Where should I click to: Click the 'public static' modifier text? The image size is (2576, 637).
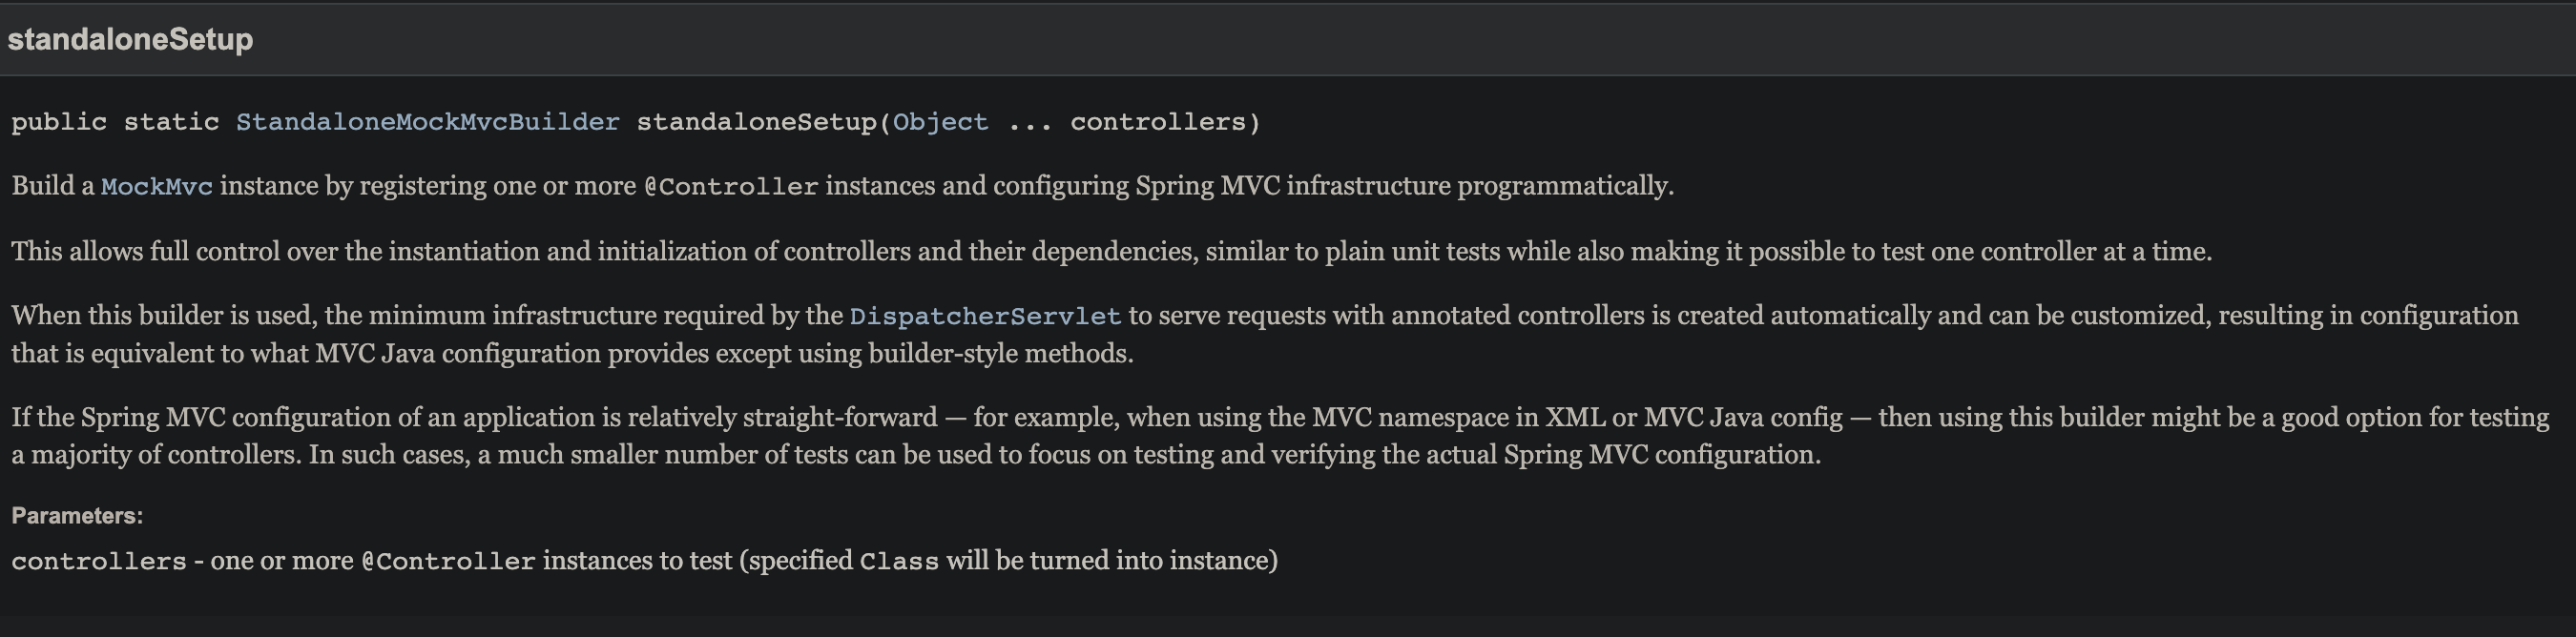click(x=115, y=122)
